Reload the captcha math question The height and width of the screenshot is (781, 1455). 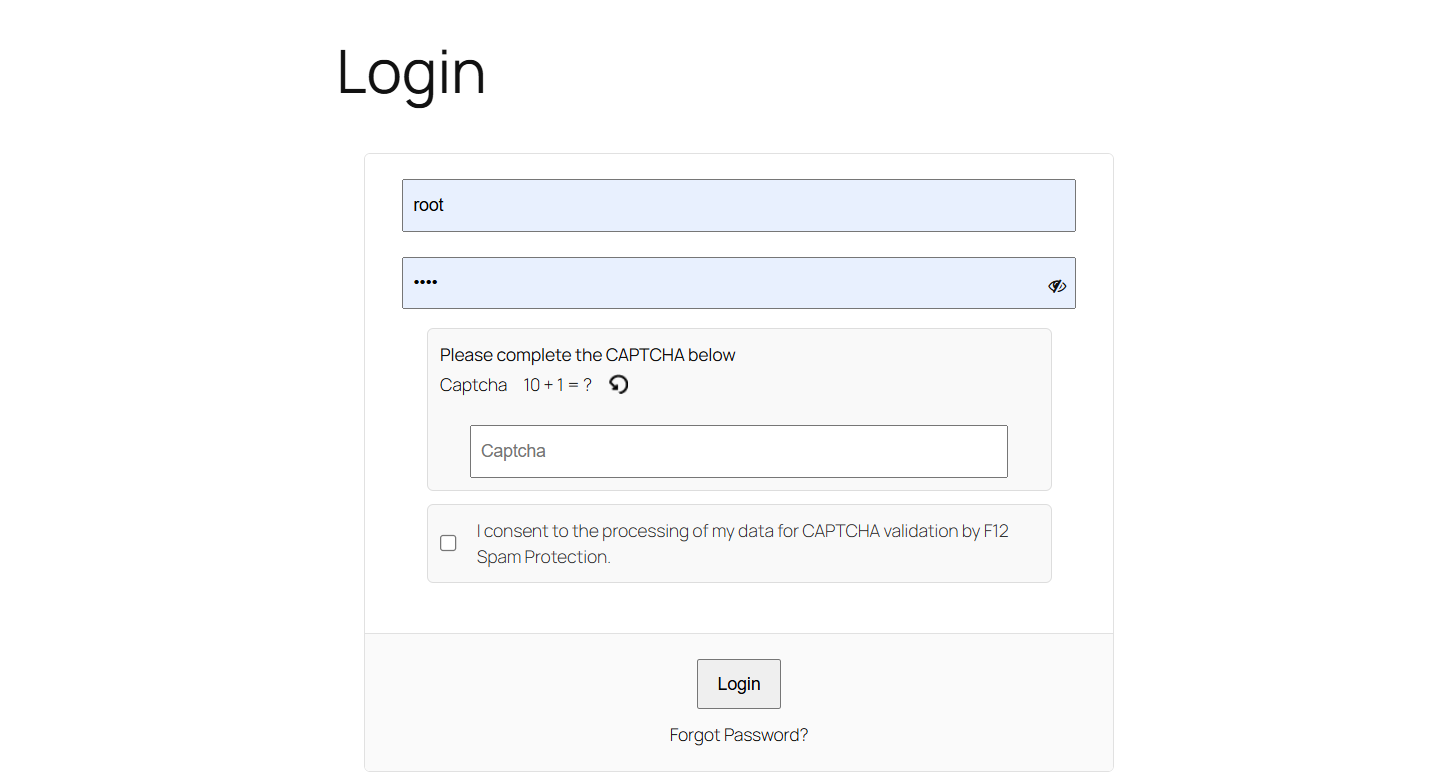pyautogui.click(x=619, y=384)
